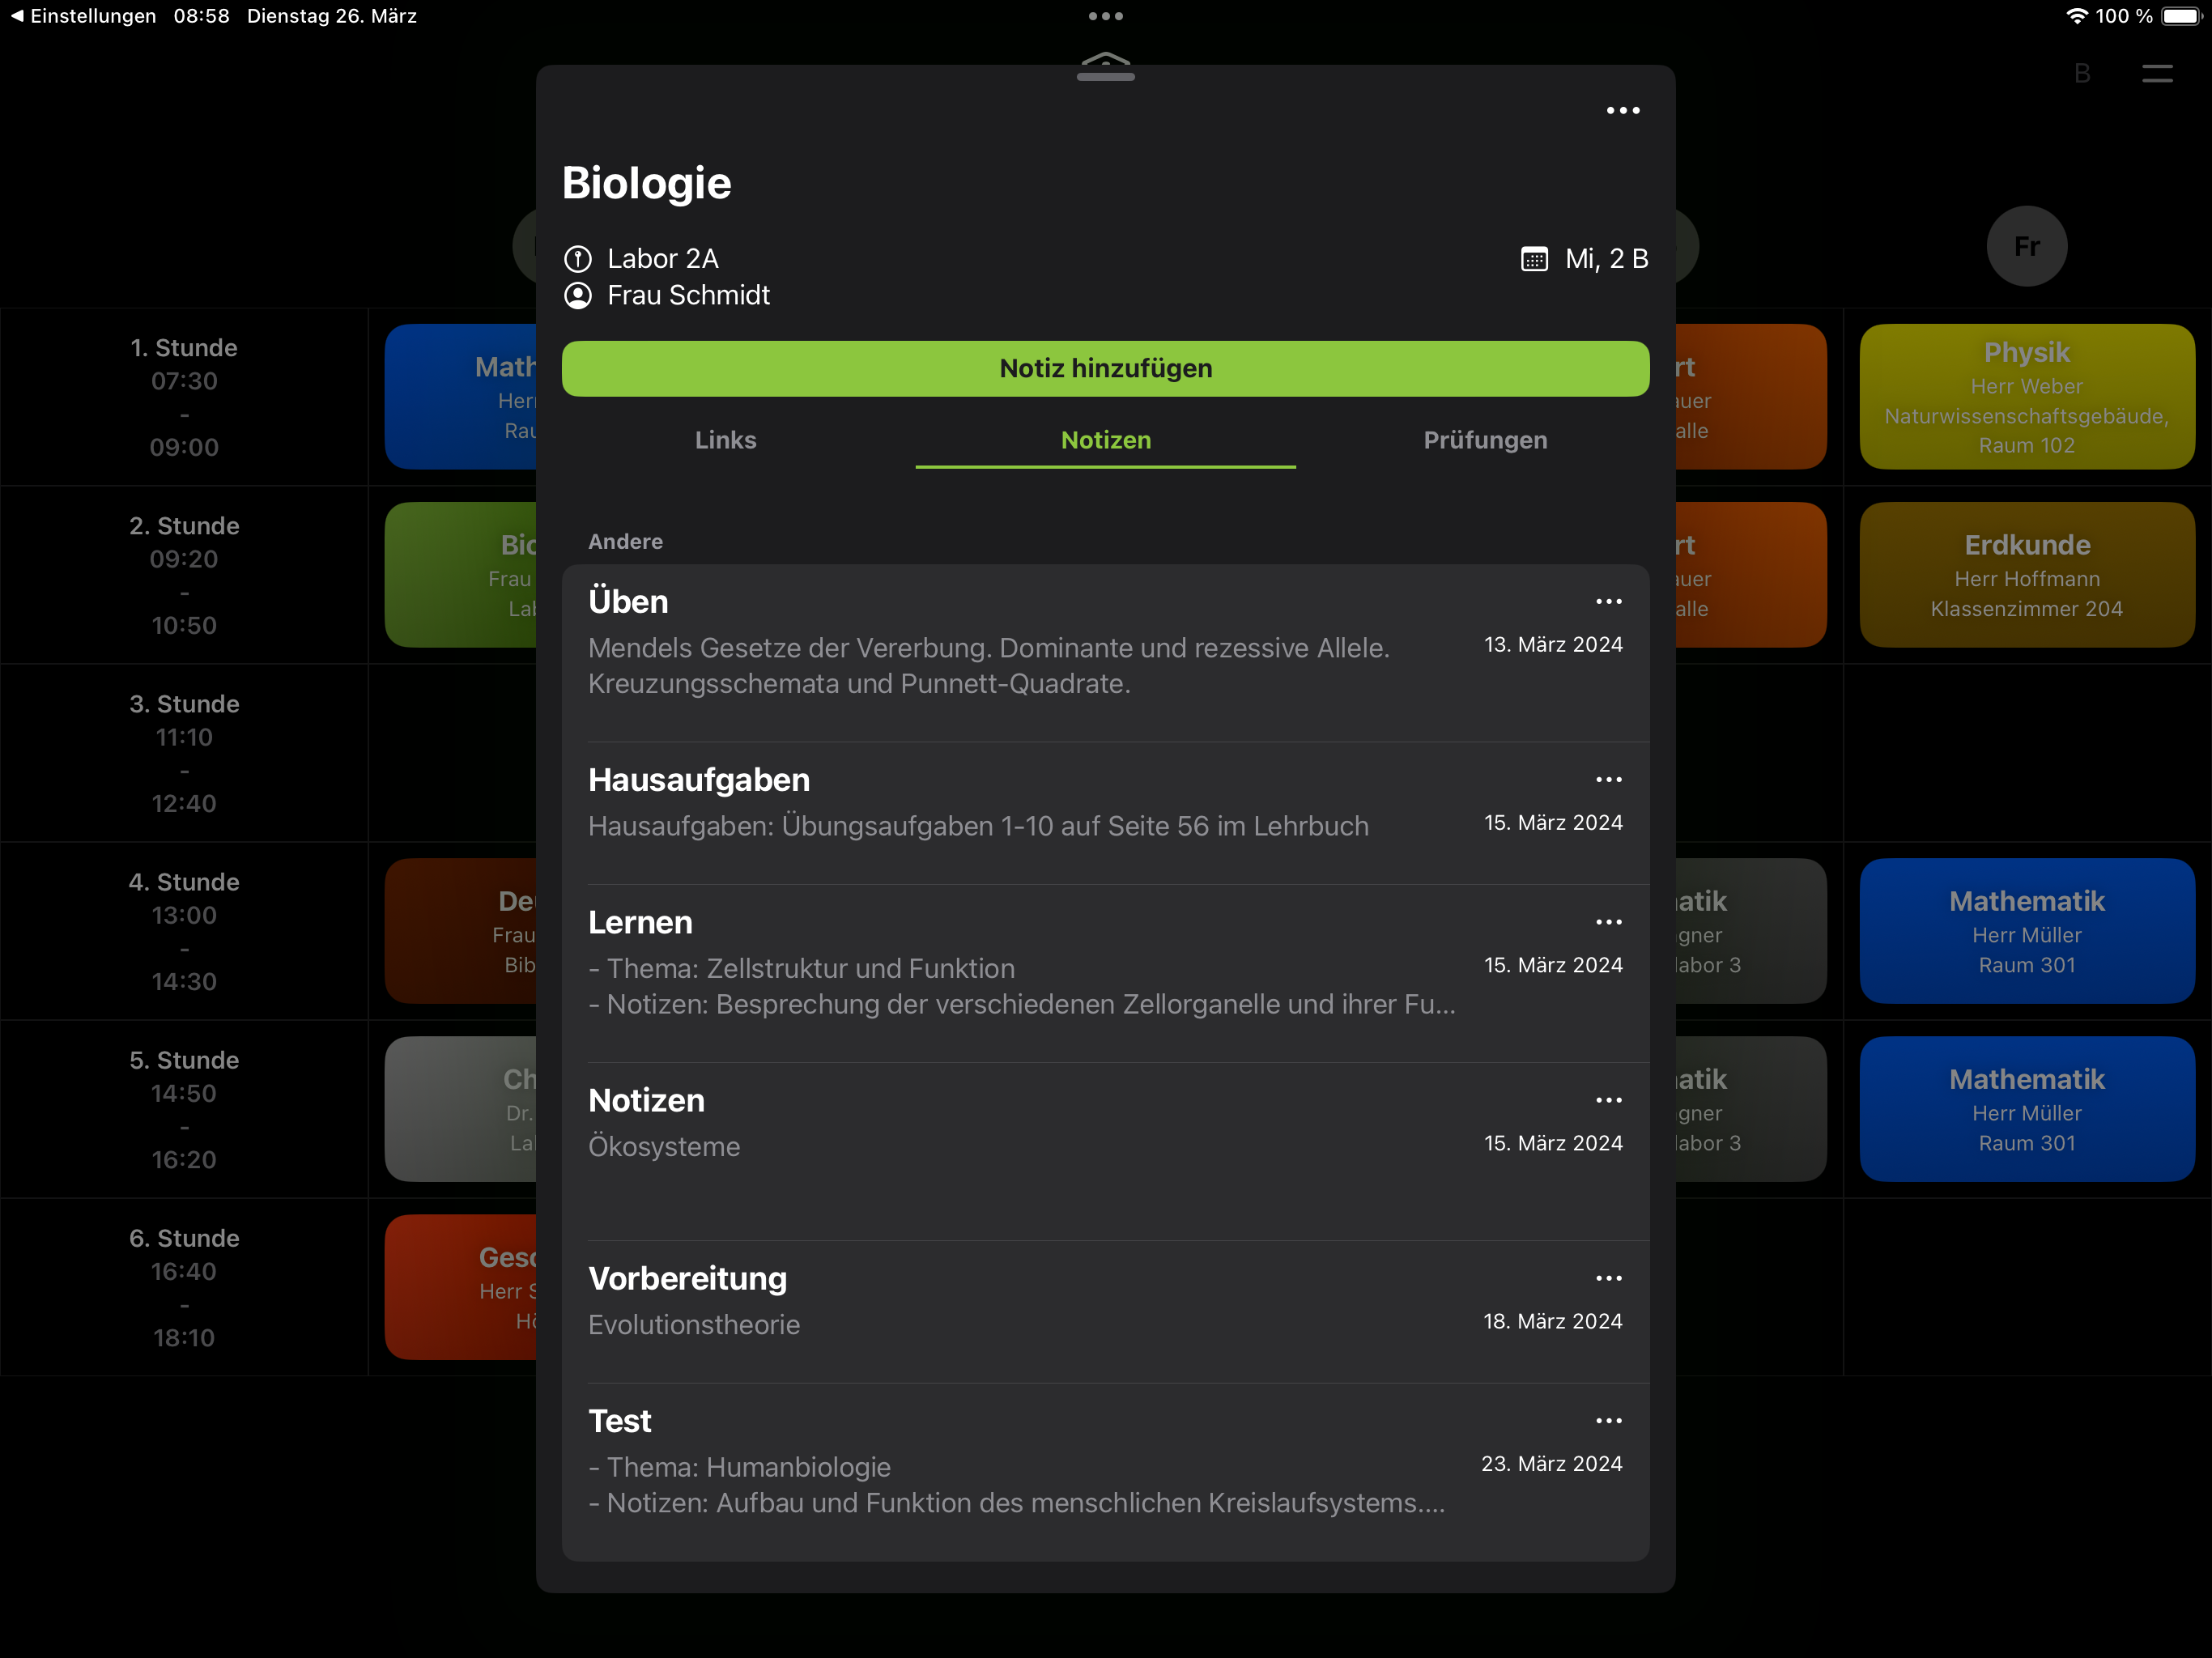
Task: Open the grey Chemie card in 5. Stunde
Action: [x=461, y=1109]
